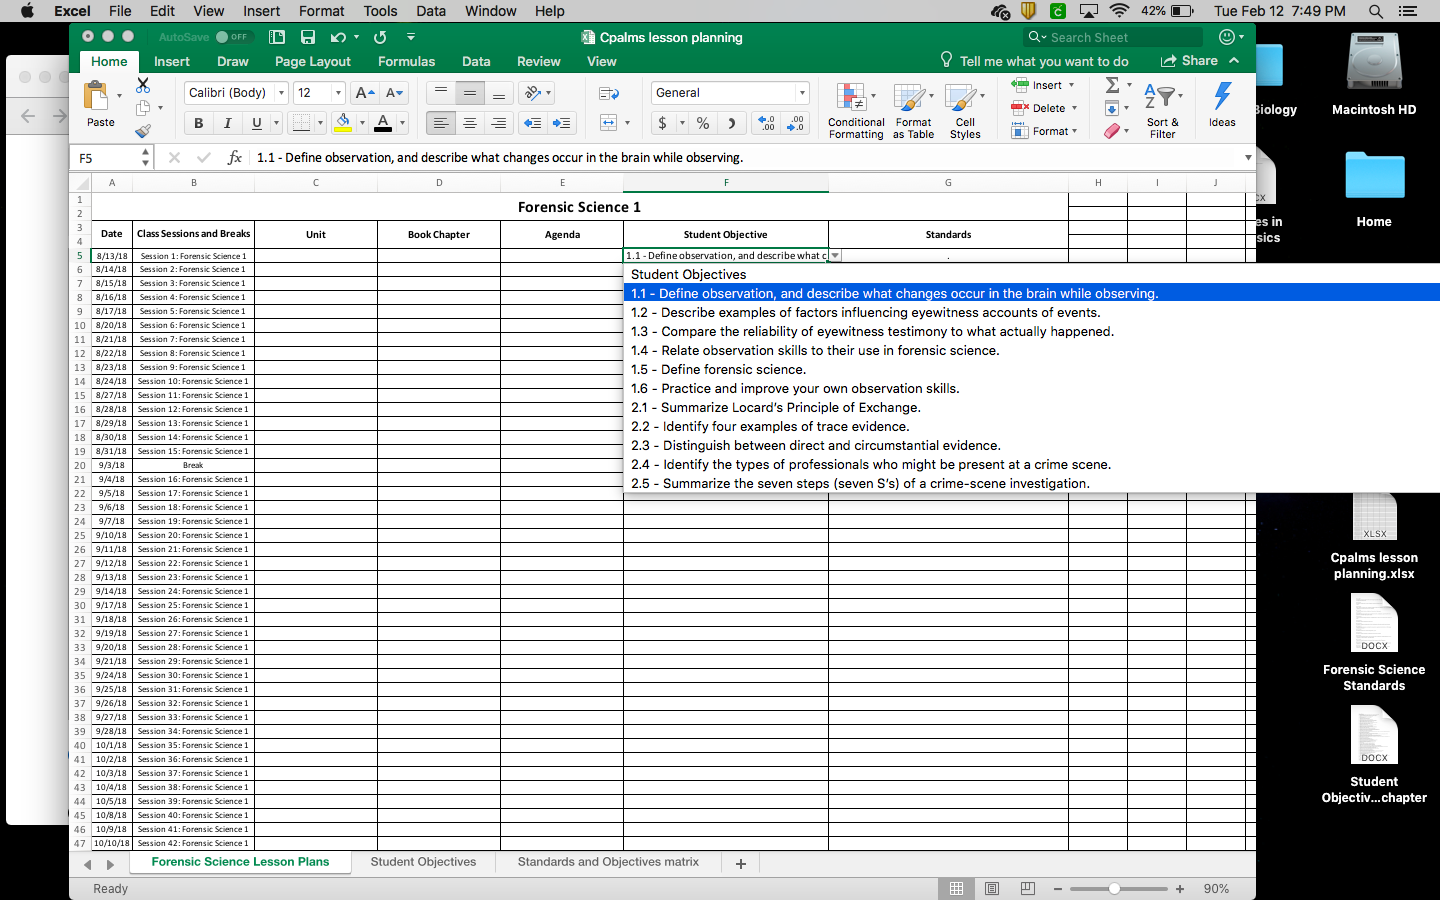1440x900 pixels.
Task: Click the Decrease Indent icon
Action: tap(533, 123)
